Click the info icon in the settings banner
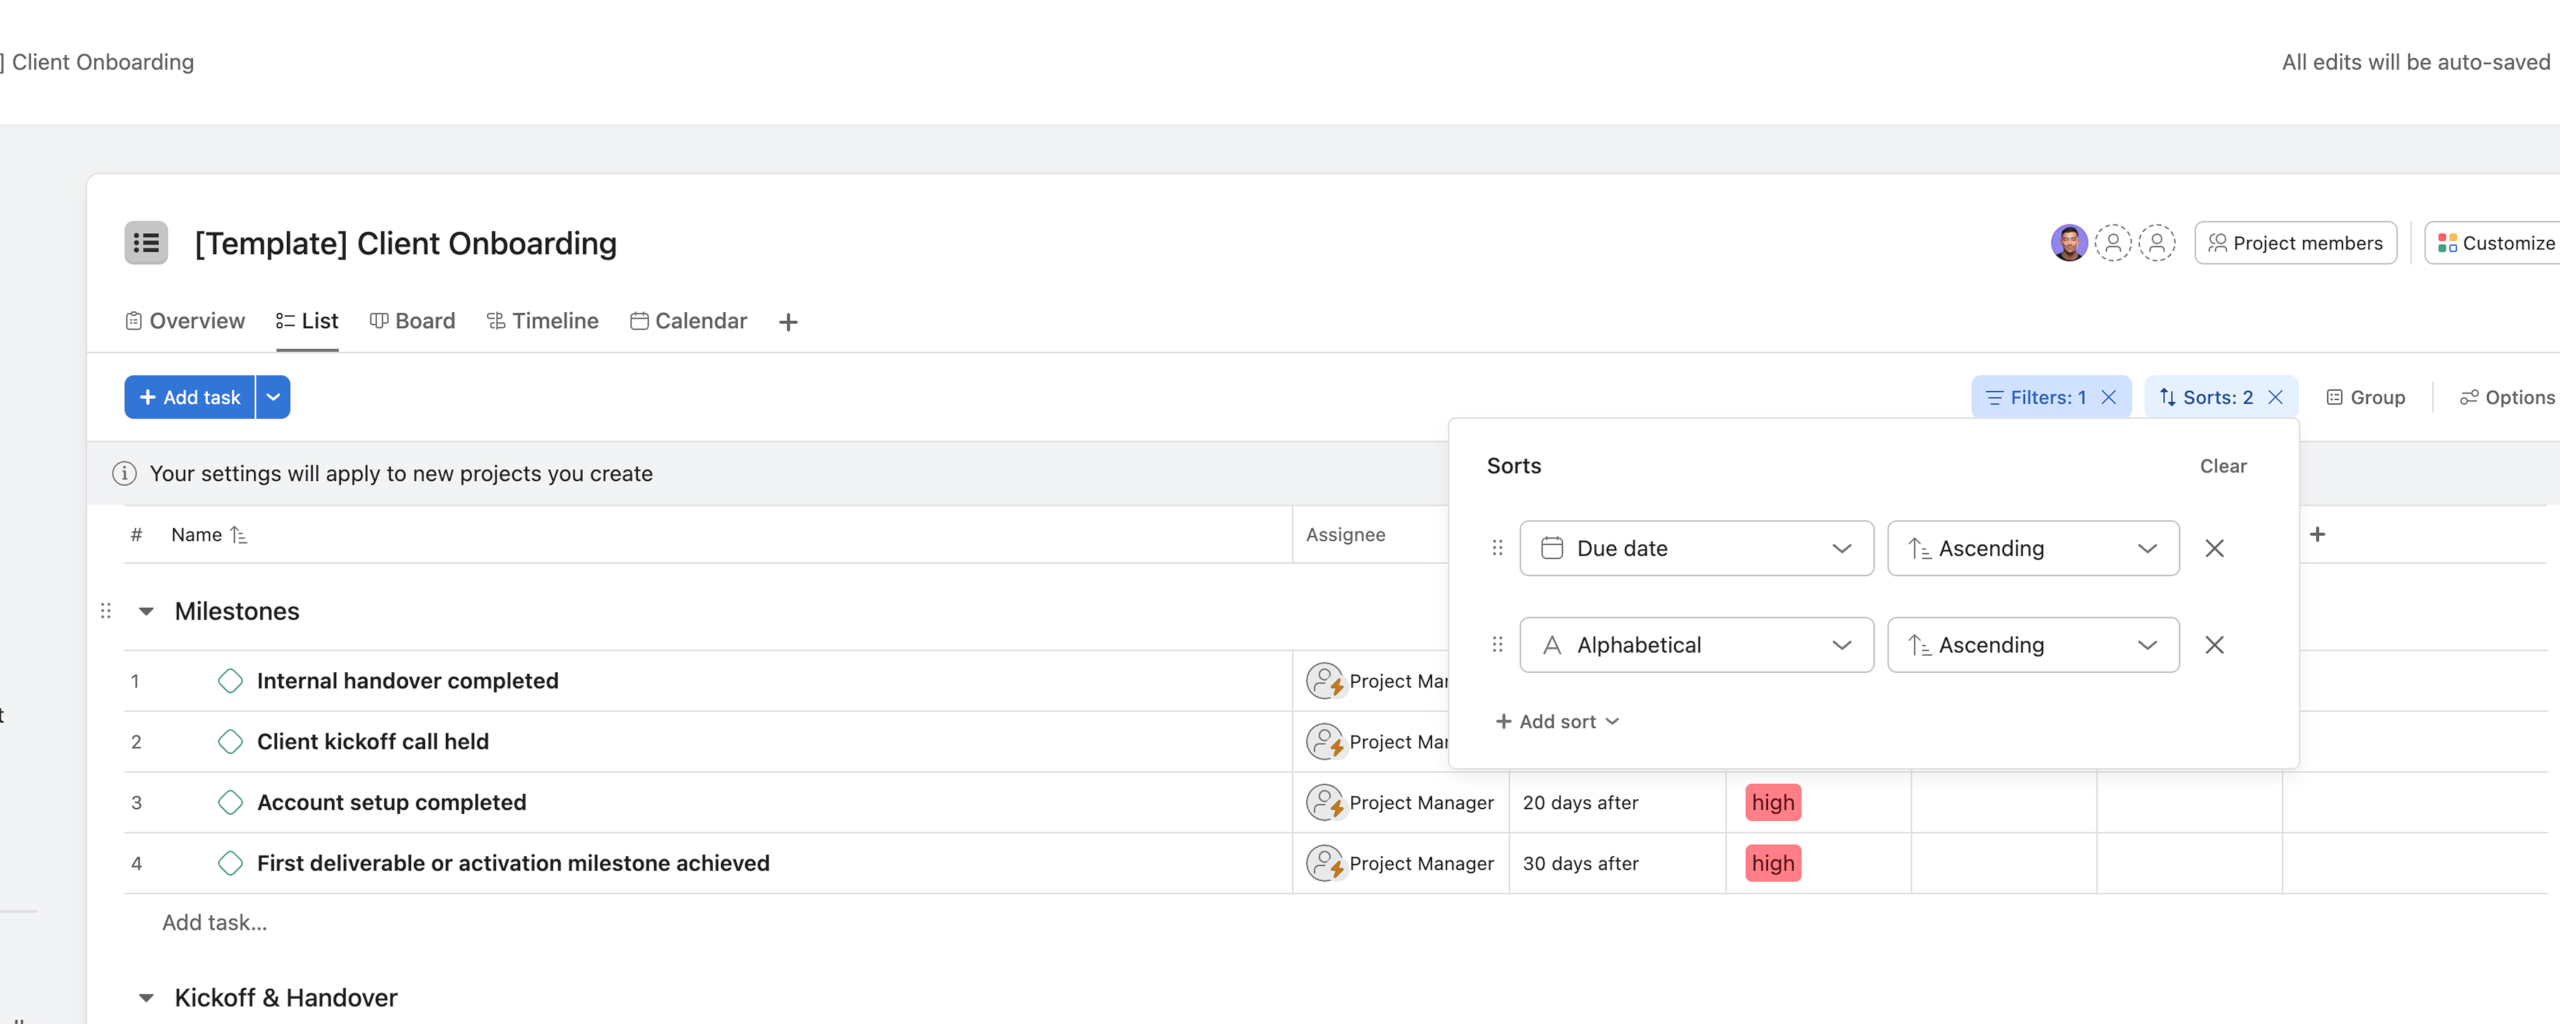 point(124,473)
